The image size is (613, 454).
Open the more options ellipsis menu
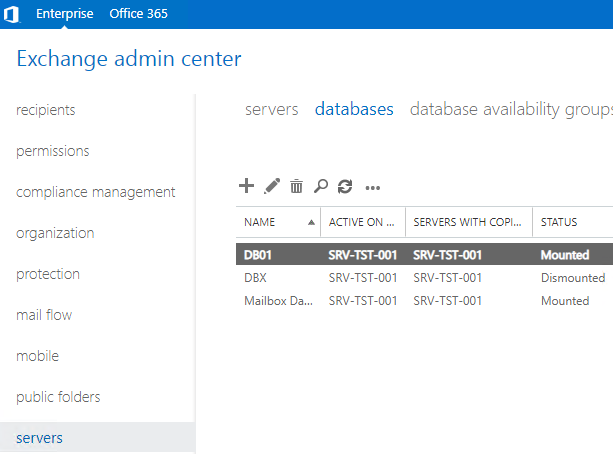click(x=373, y=187)
